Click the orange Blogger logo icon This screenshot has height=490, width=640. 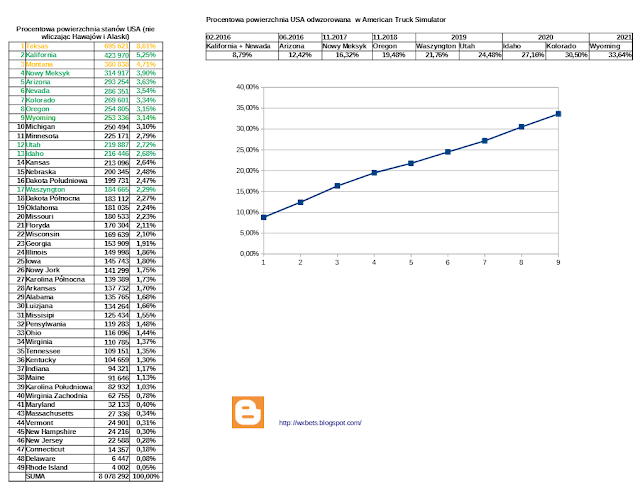pos(248,412)
